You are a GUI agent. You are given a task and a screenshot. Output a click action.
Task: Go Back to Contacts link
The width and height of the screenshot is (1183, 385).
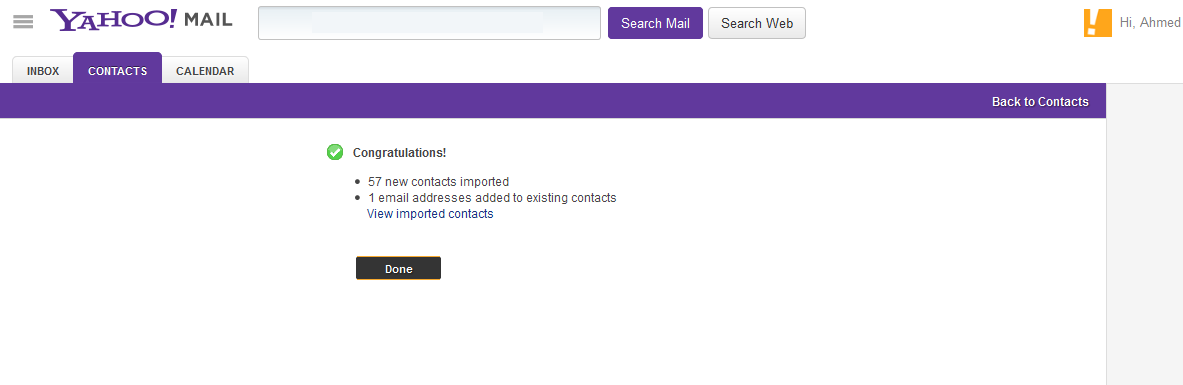[1040, 102]
